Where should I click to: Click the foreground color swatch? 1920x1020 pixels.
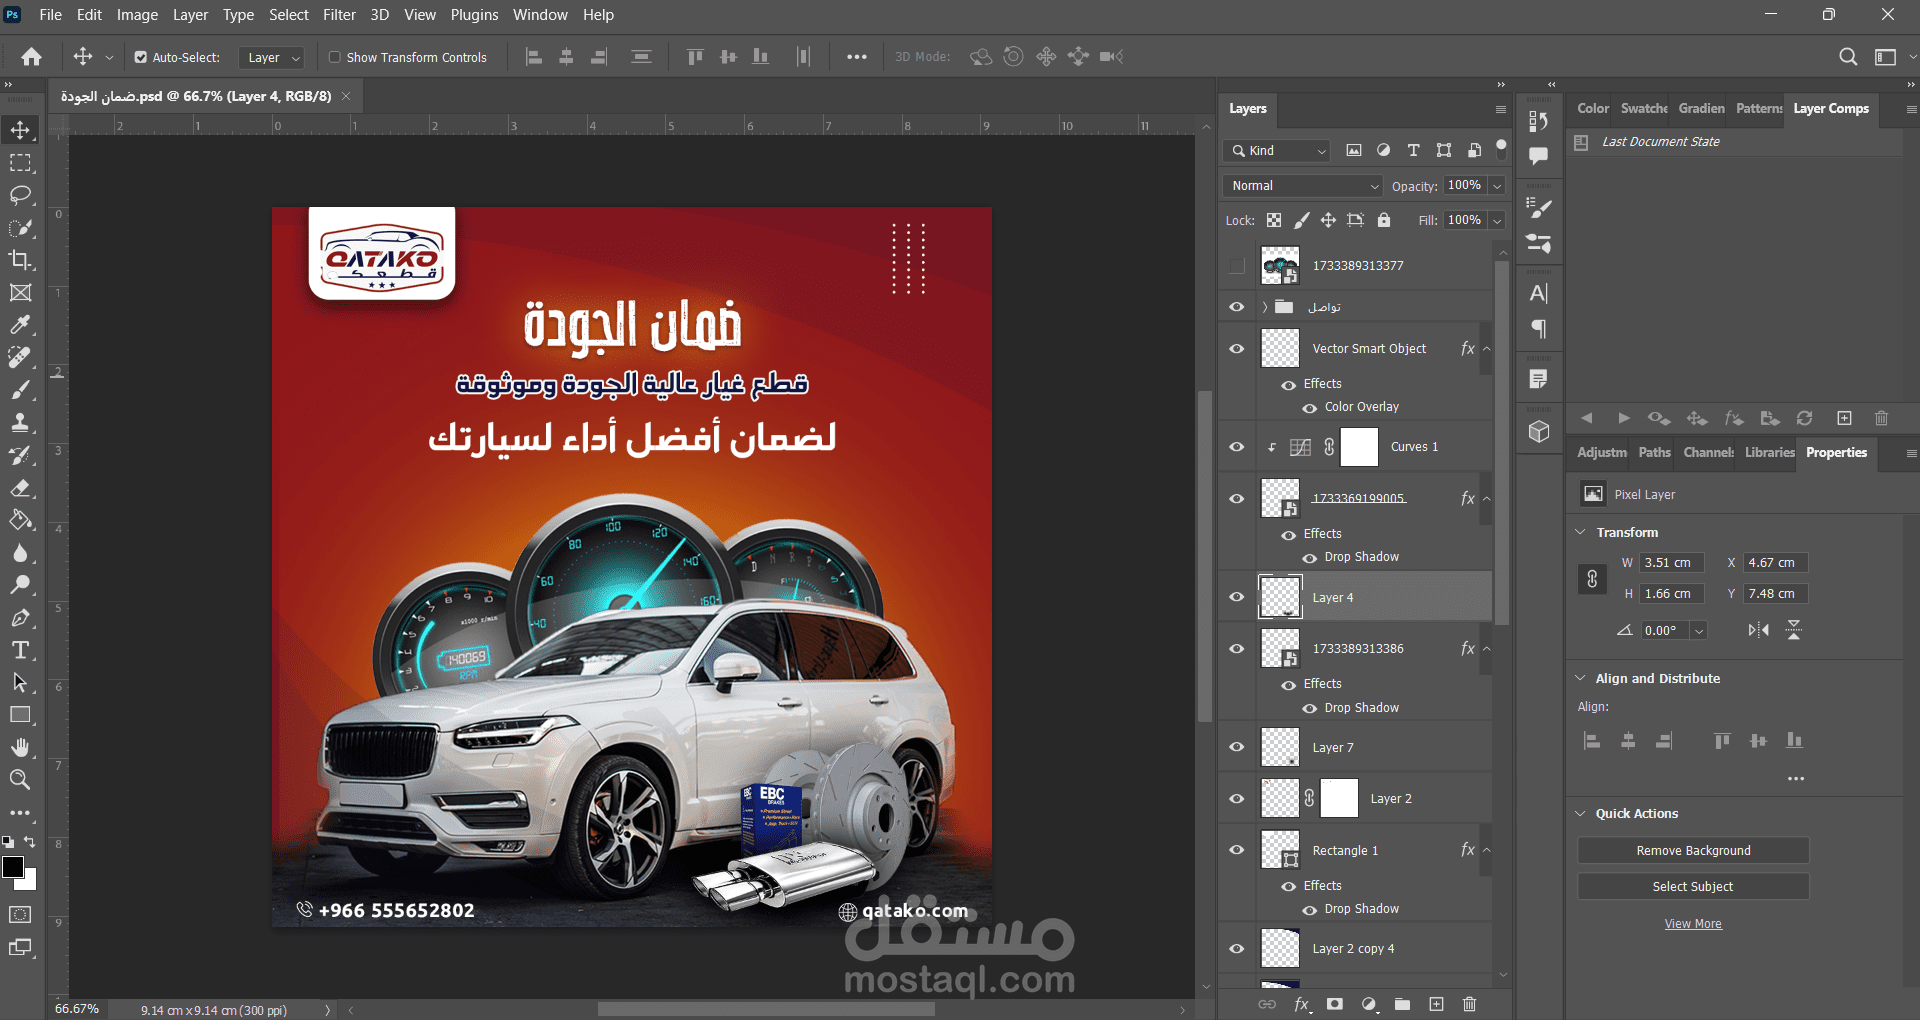(13, 867)
